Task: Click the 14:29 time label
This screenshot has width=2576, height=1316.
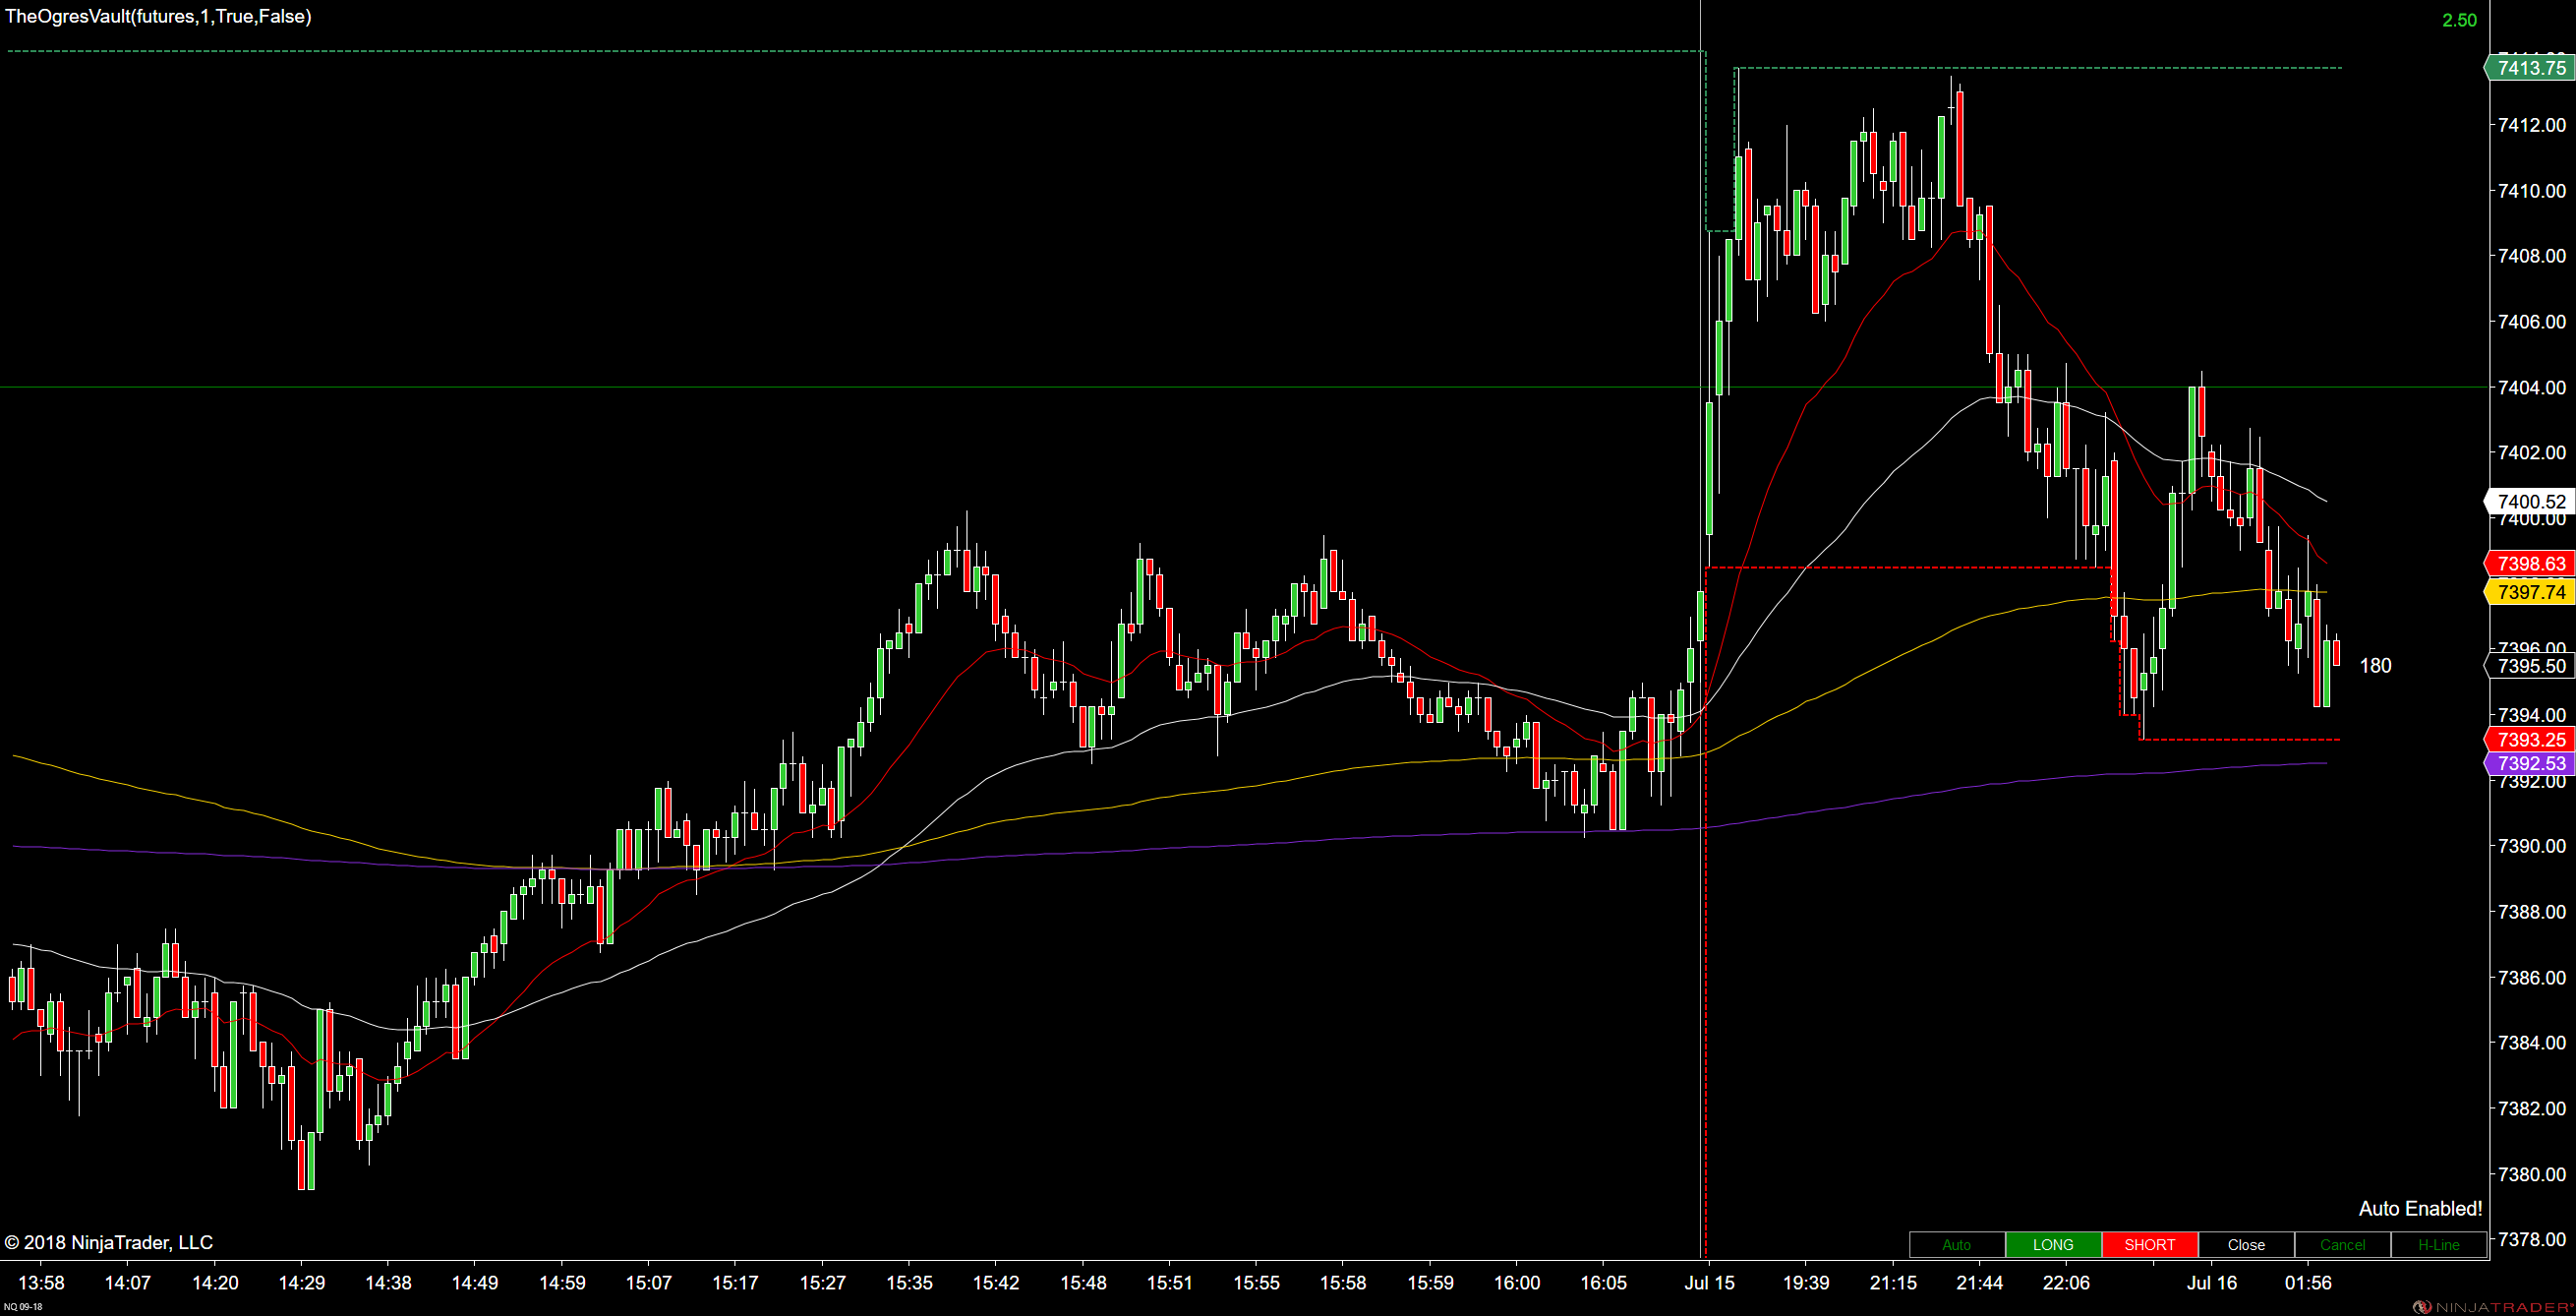Action: pyautogui.click(x=301, y=1283)
